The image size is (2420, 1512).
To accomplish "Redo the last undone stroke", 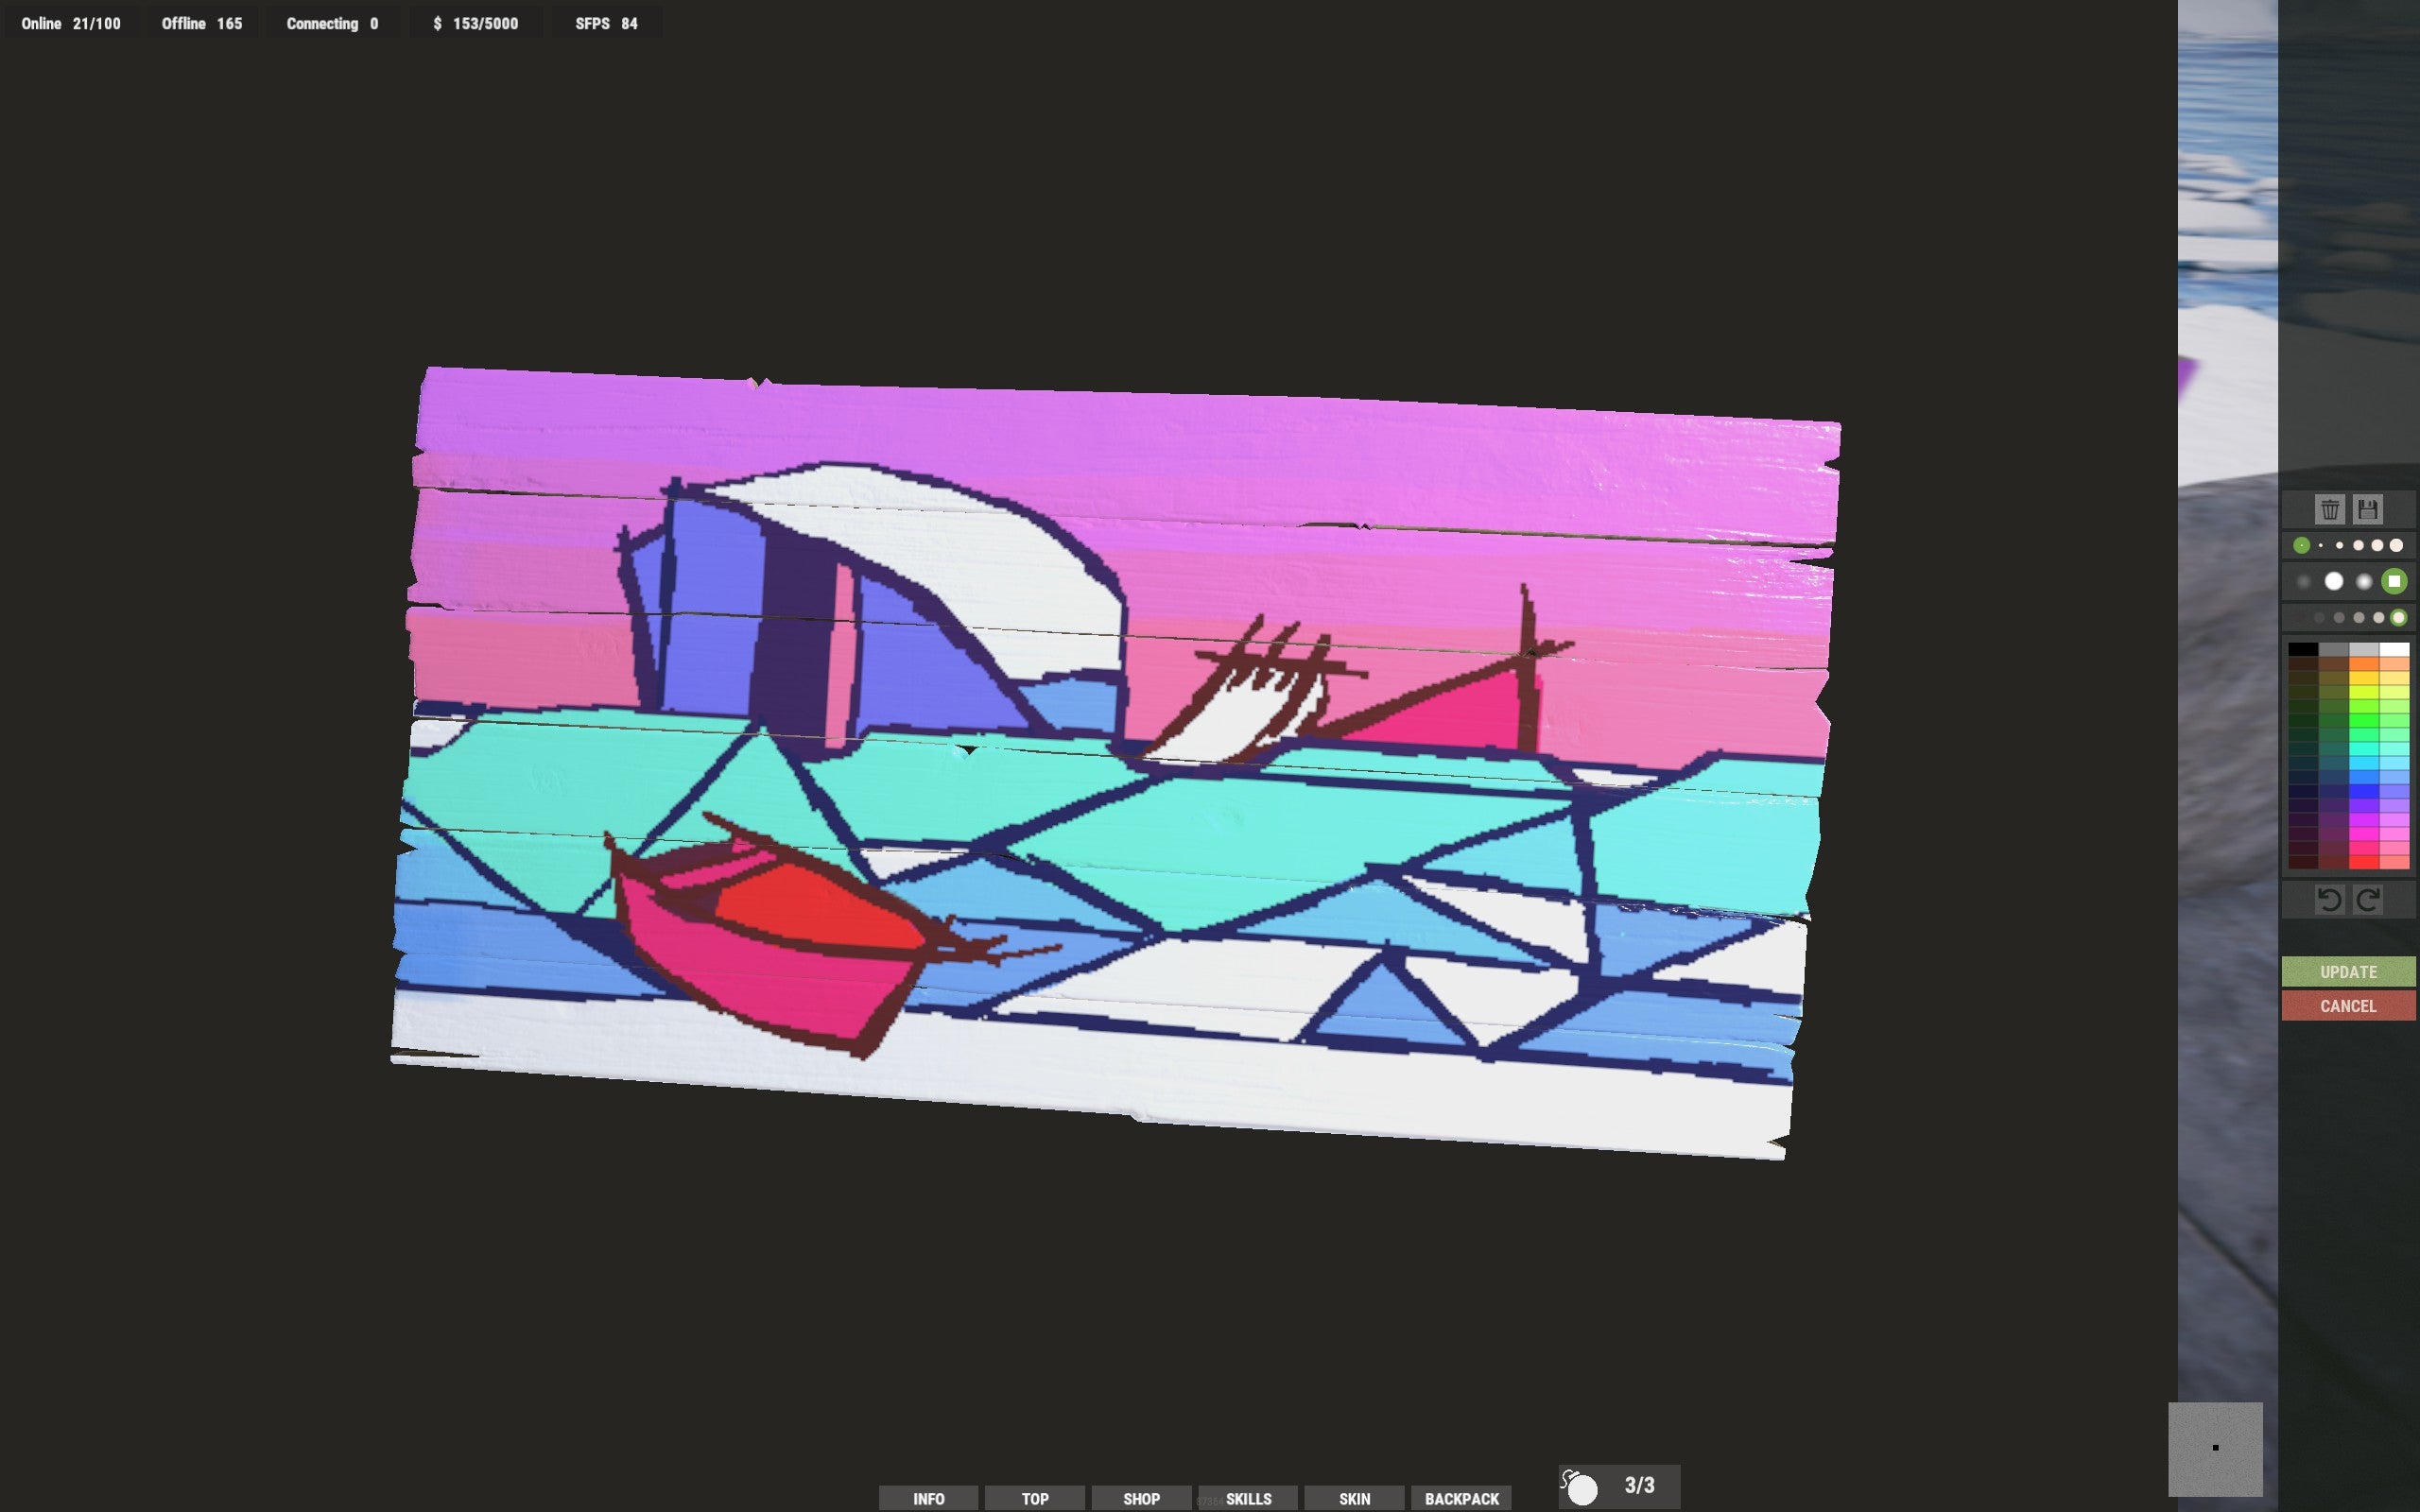I will point(2369,898).
